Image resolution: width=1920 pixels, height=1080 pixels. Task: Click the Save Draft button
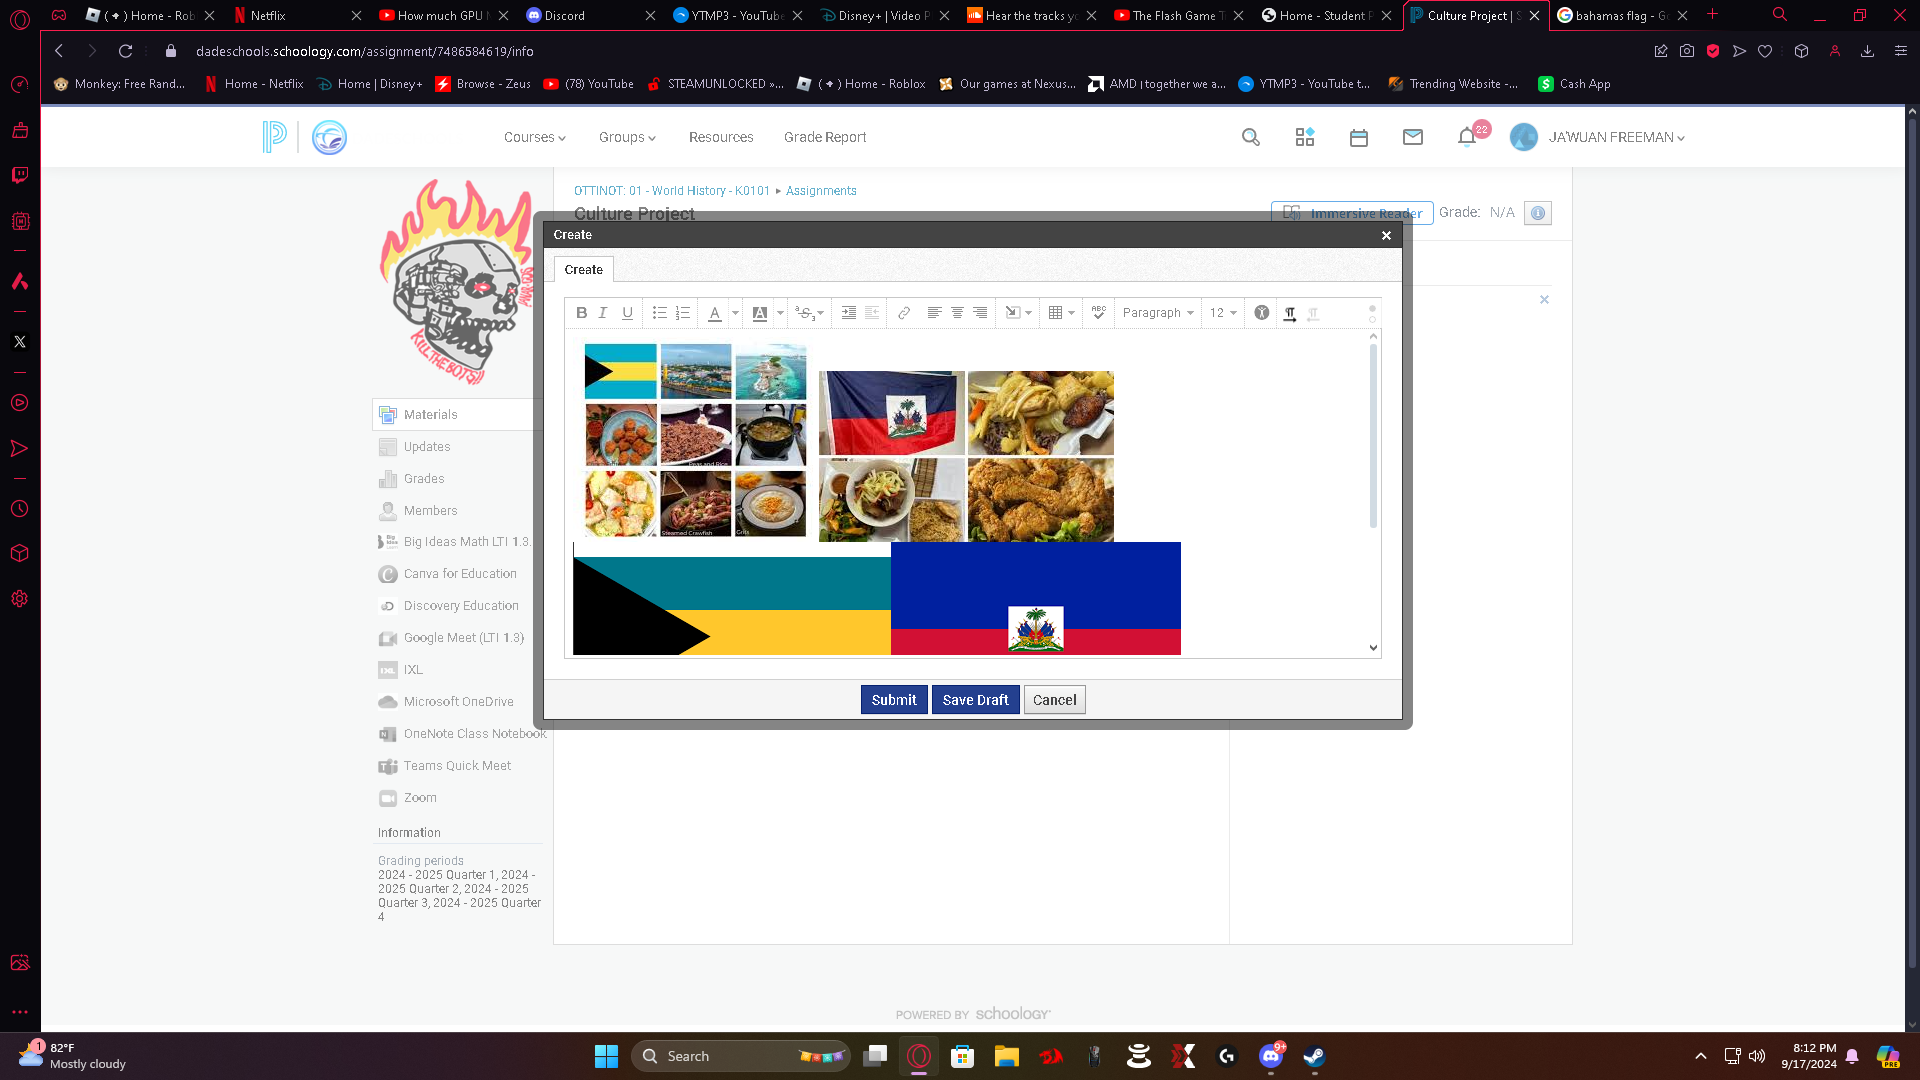[975, 700]
